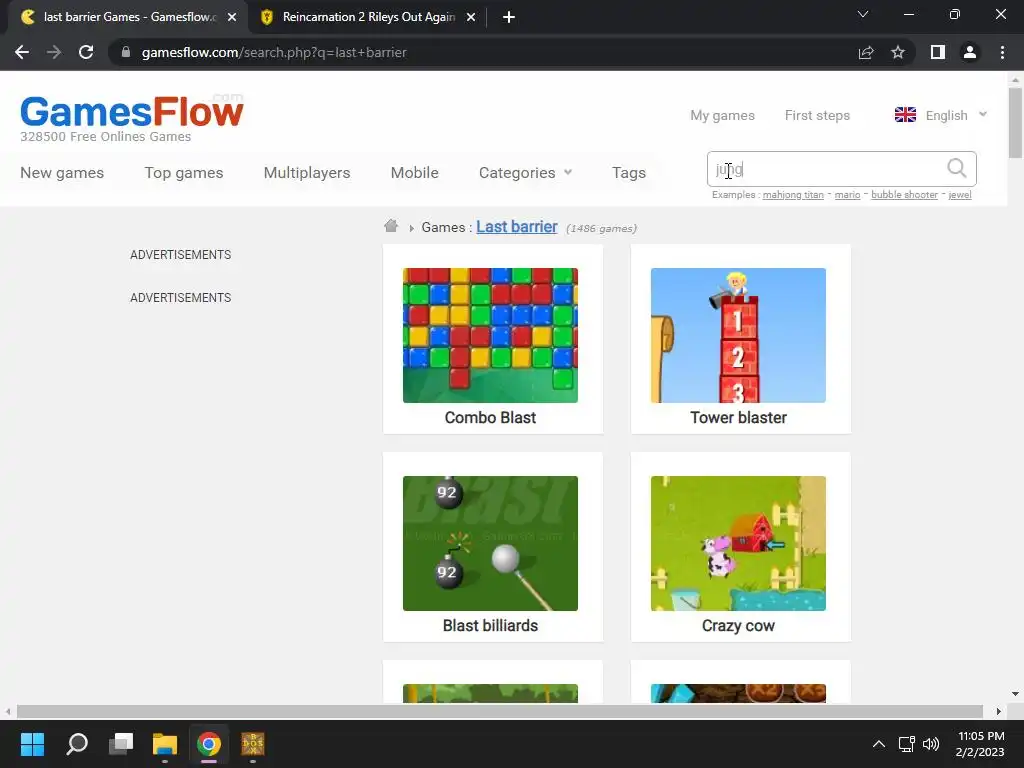Open Tower blaster game thumbnail
The width and height of the screenshot is (1024, 768).
(738, 335)
